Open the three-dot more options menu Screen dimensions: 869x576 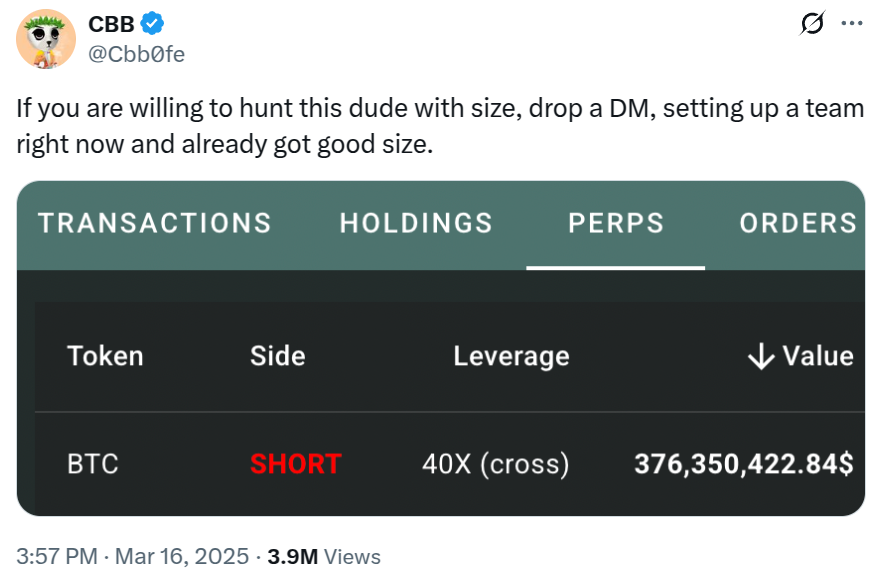click(x=850, y=24)
